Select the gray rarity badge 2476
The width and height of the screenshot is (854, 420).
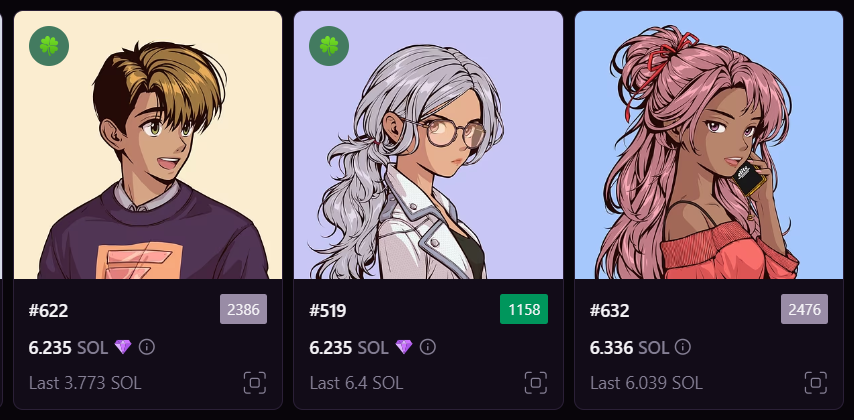coord(804,309)
